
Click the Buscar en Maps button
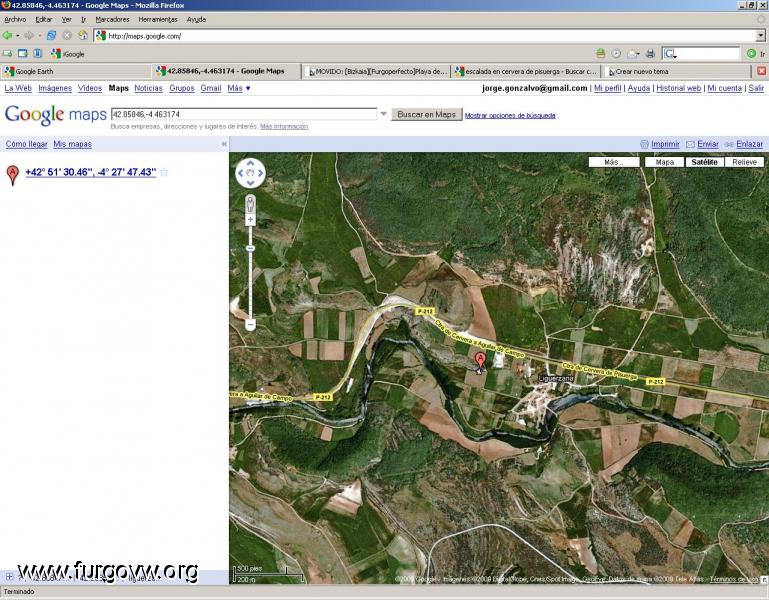pos(427,114)
